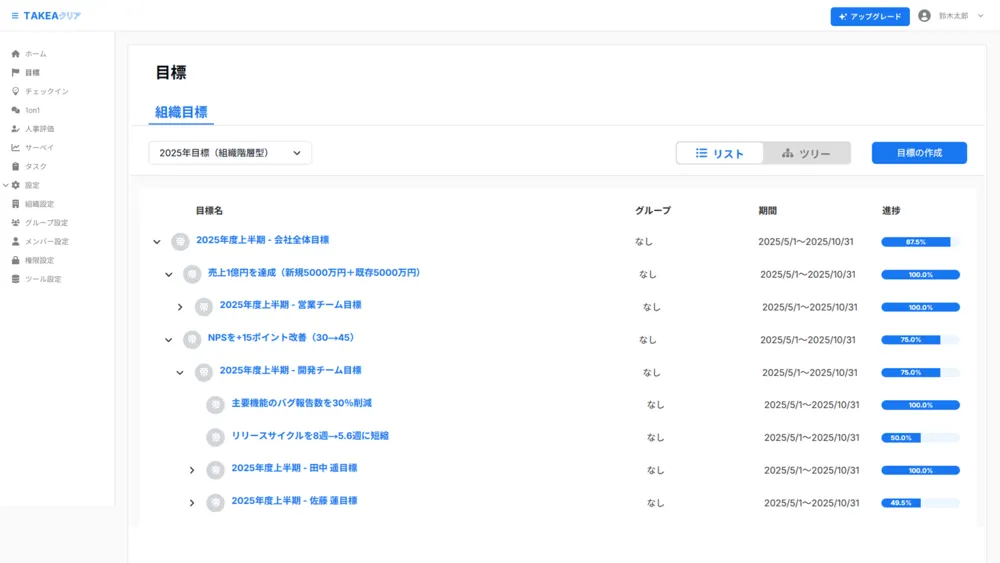Screen dimensions: 1000x563
Task: Open 1on1 via its chat icon
Action: point(15,110)
